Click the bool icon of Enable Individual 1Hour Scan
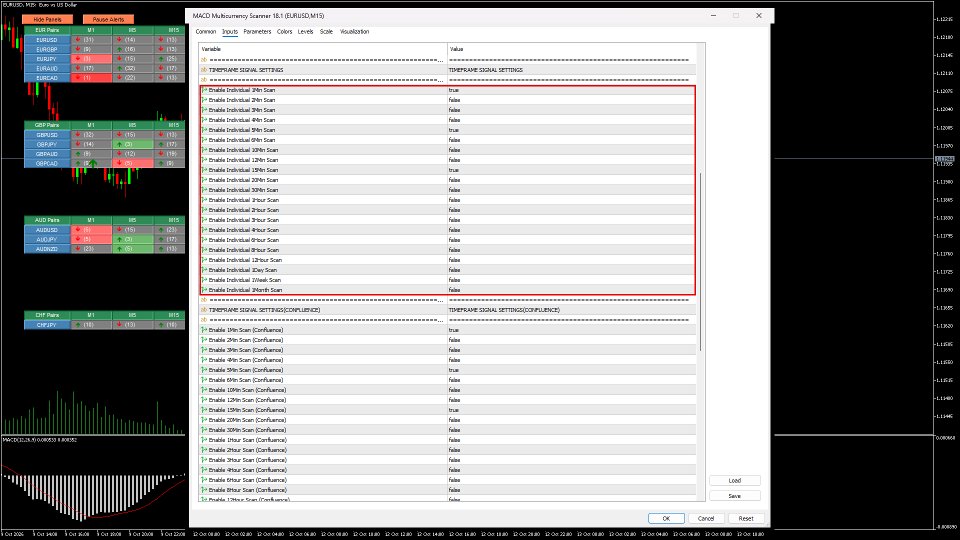Viewport: 960px width, 540px height. tap(204, 200)
